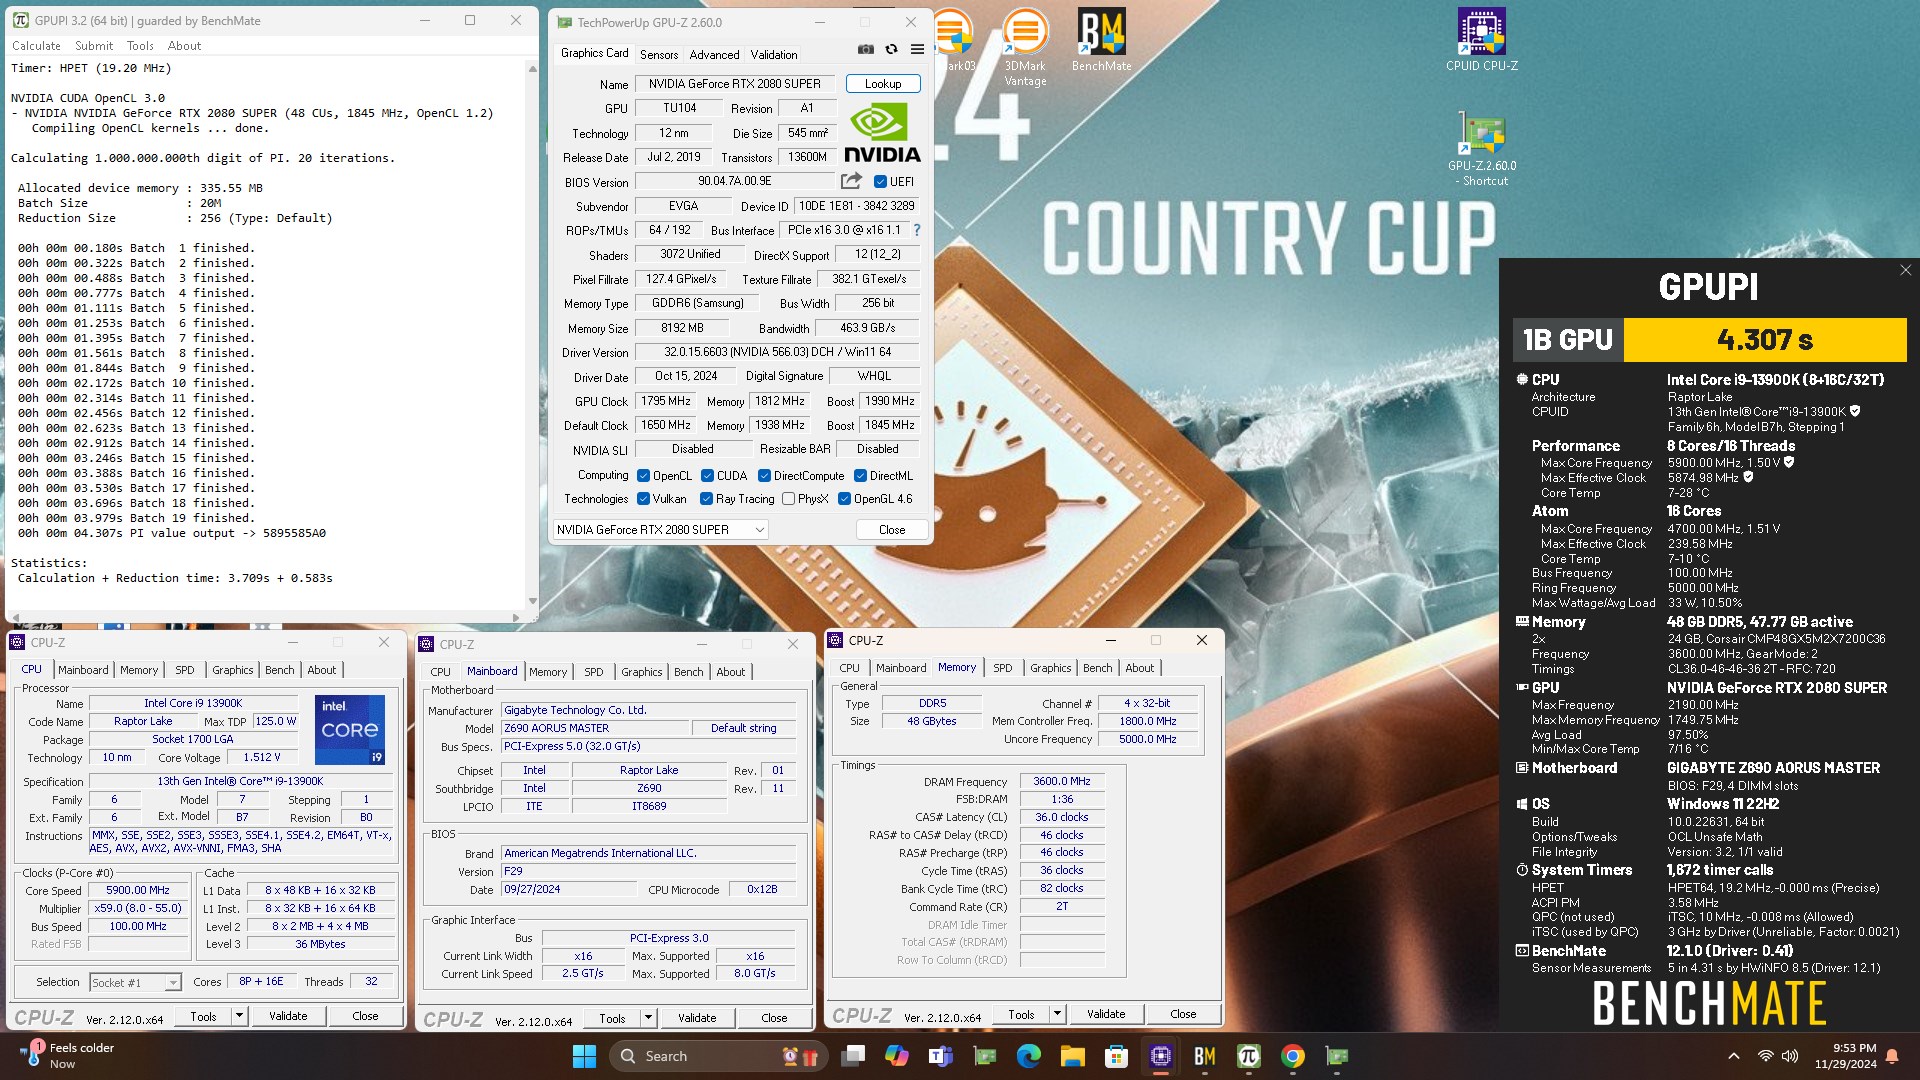
Task: Switch to CPU-Z via its taskbar icon
Action: click(x=1160, y=1056)
